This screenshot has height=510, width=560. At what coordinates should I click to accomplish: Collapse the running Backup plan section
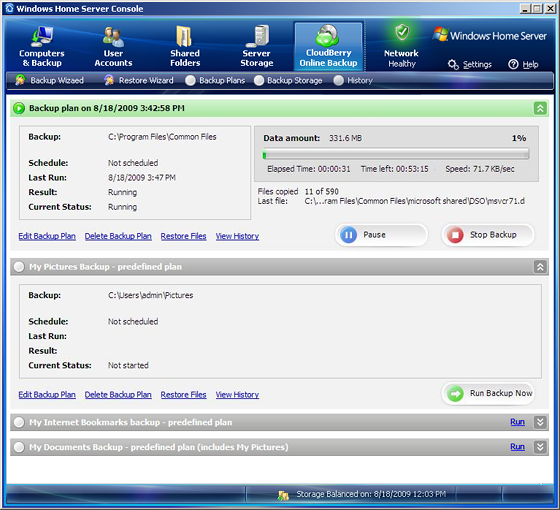540,108
